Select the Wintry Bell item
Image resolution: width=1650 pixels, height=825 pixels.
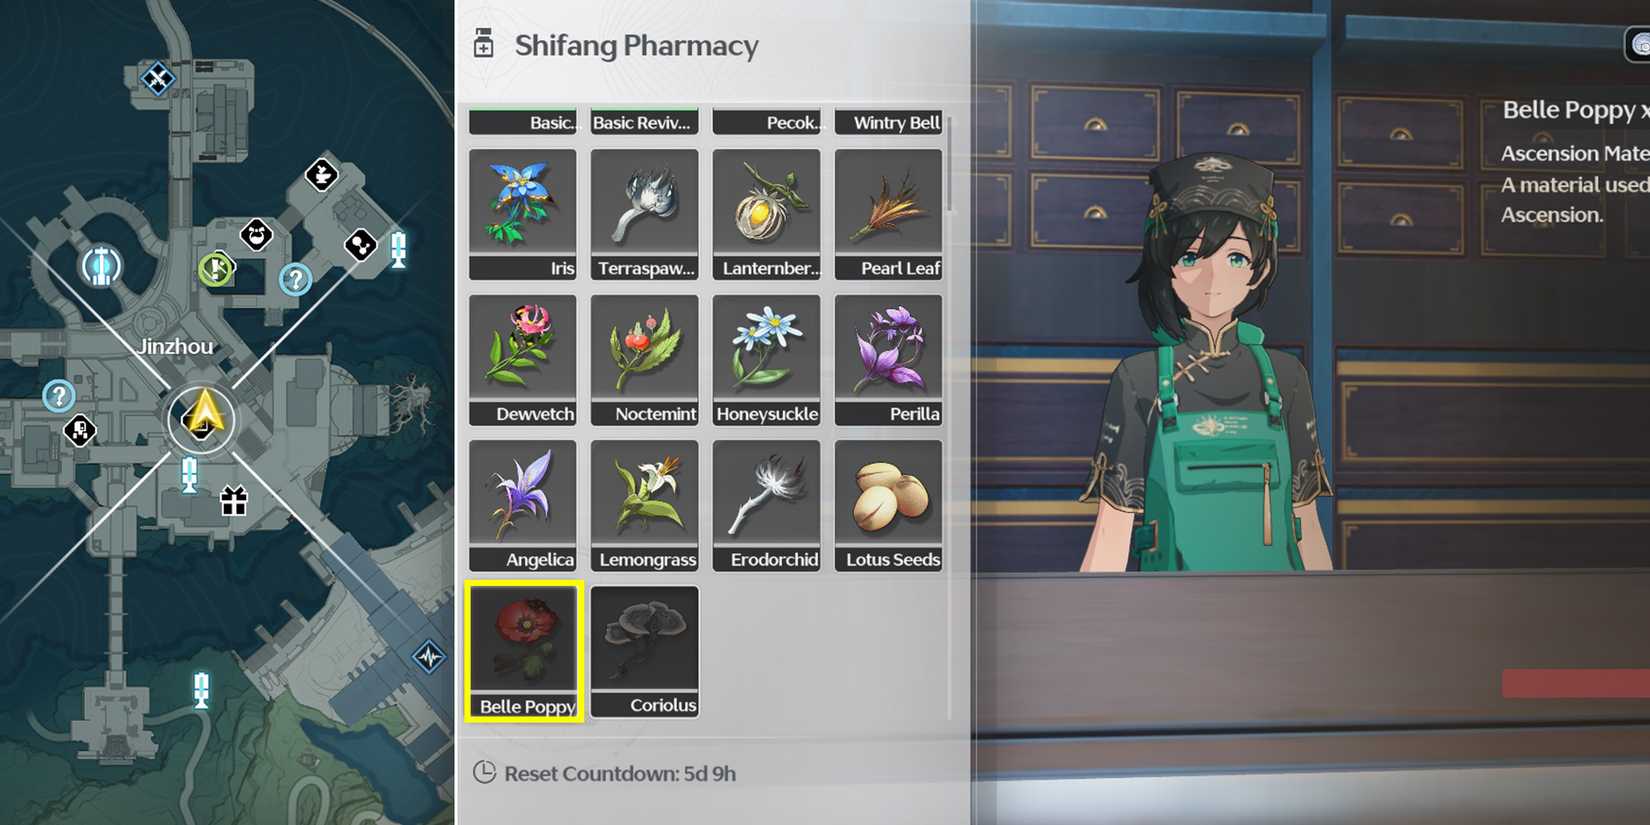click(888, 122)
